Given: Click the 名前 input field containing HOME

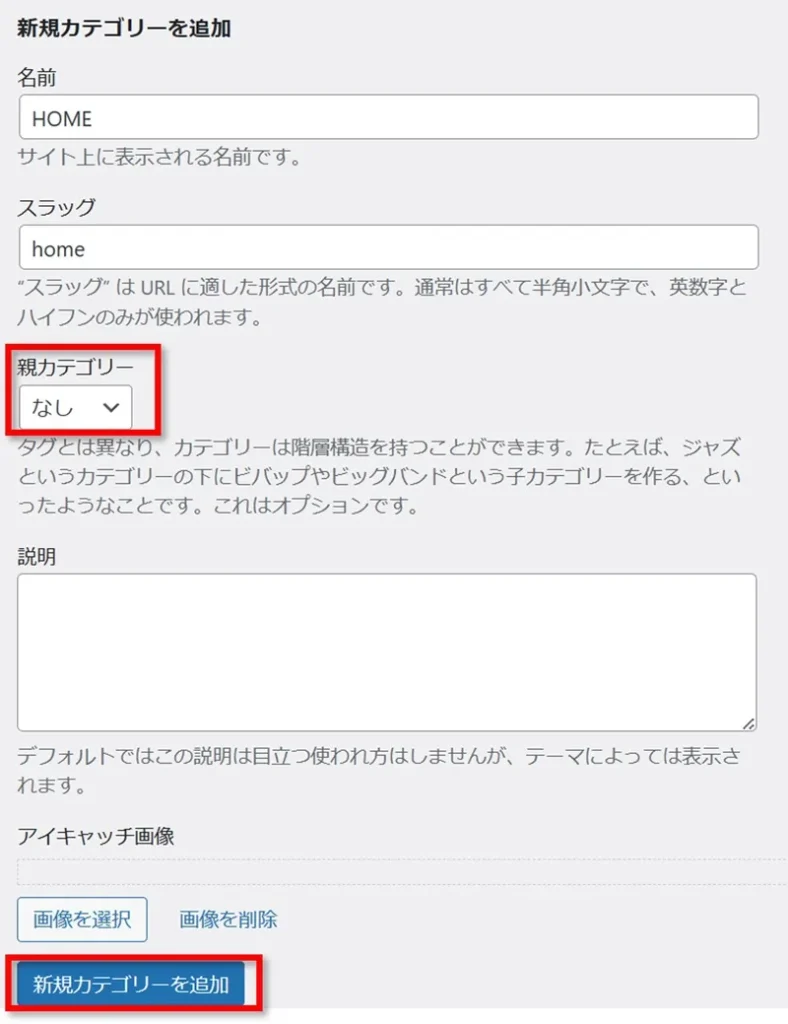Looking at the screenshot, I should 388,117.
